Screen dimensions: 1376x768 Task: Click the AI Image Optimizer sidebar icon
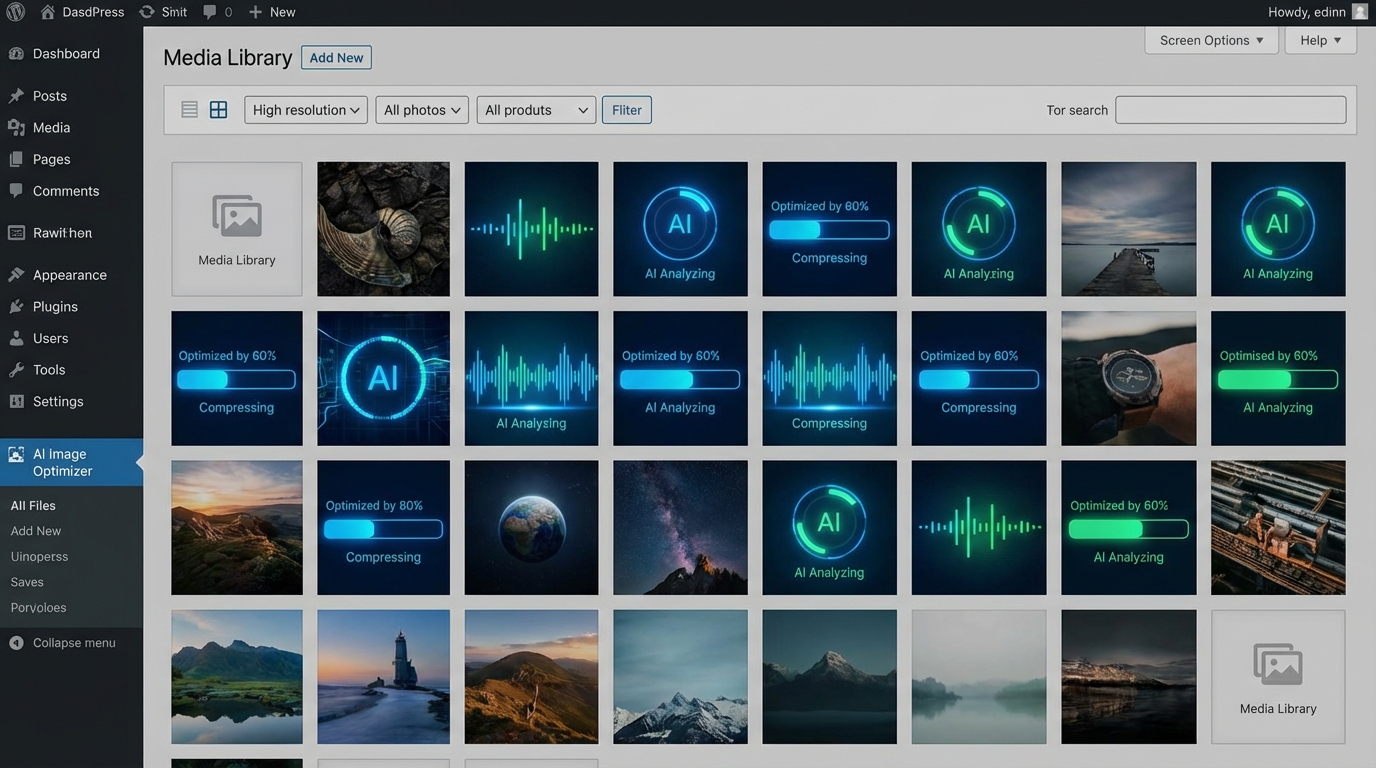click(16, 454)
